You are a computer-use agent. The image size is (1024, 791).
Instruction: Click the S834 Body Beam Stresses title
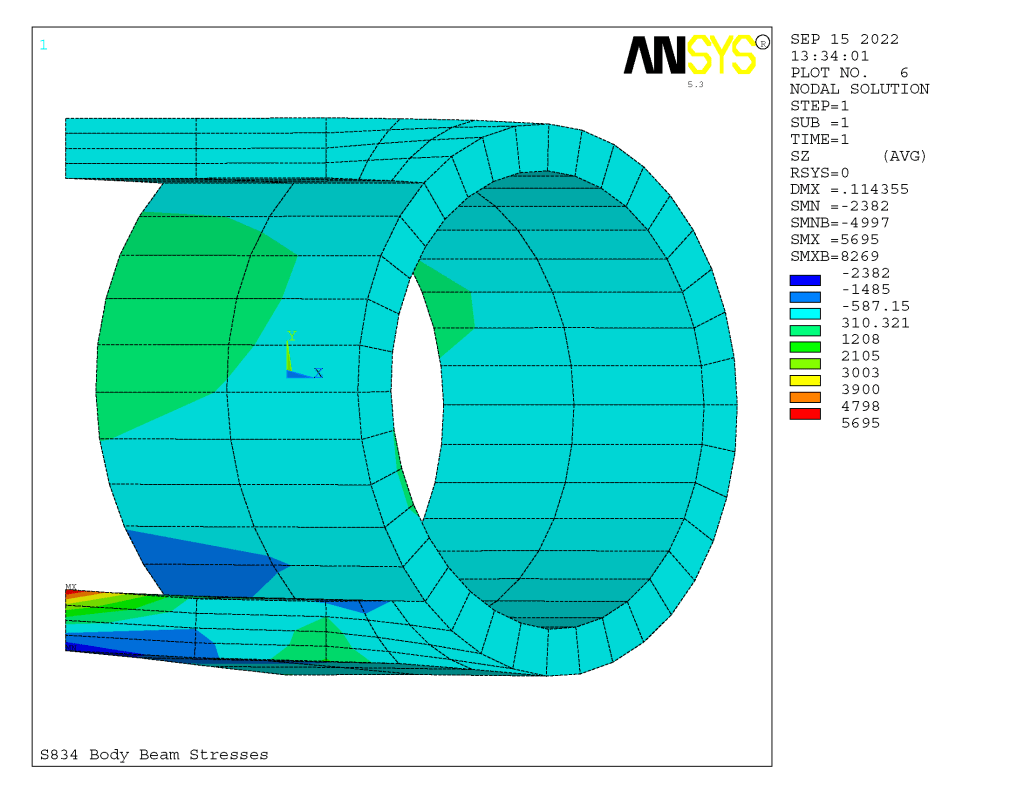click(x=154, y=755)
